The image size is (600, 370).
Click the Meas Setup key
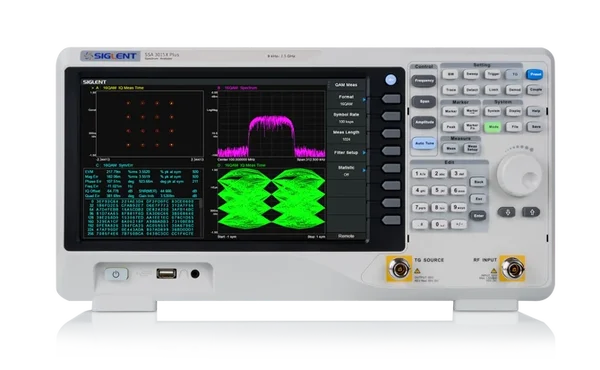coord(472,148)
